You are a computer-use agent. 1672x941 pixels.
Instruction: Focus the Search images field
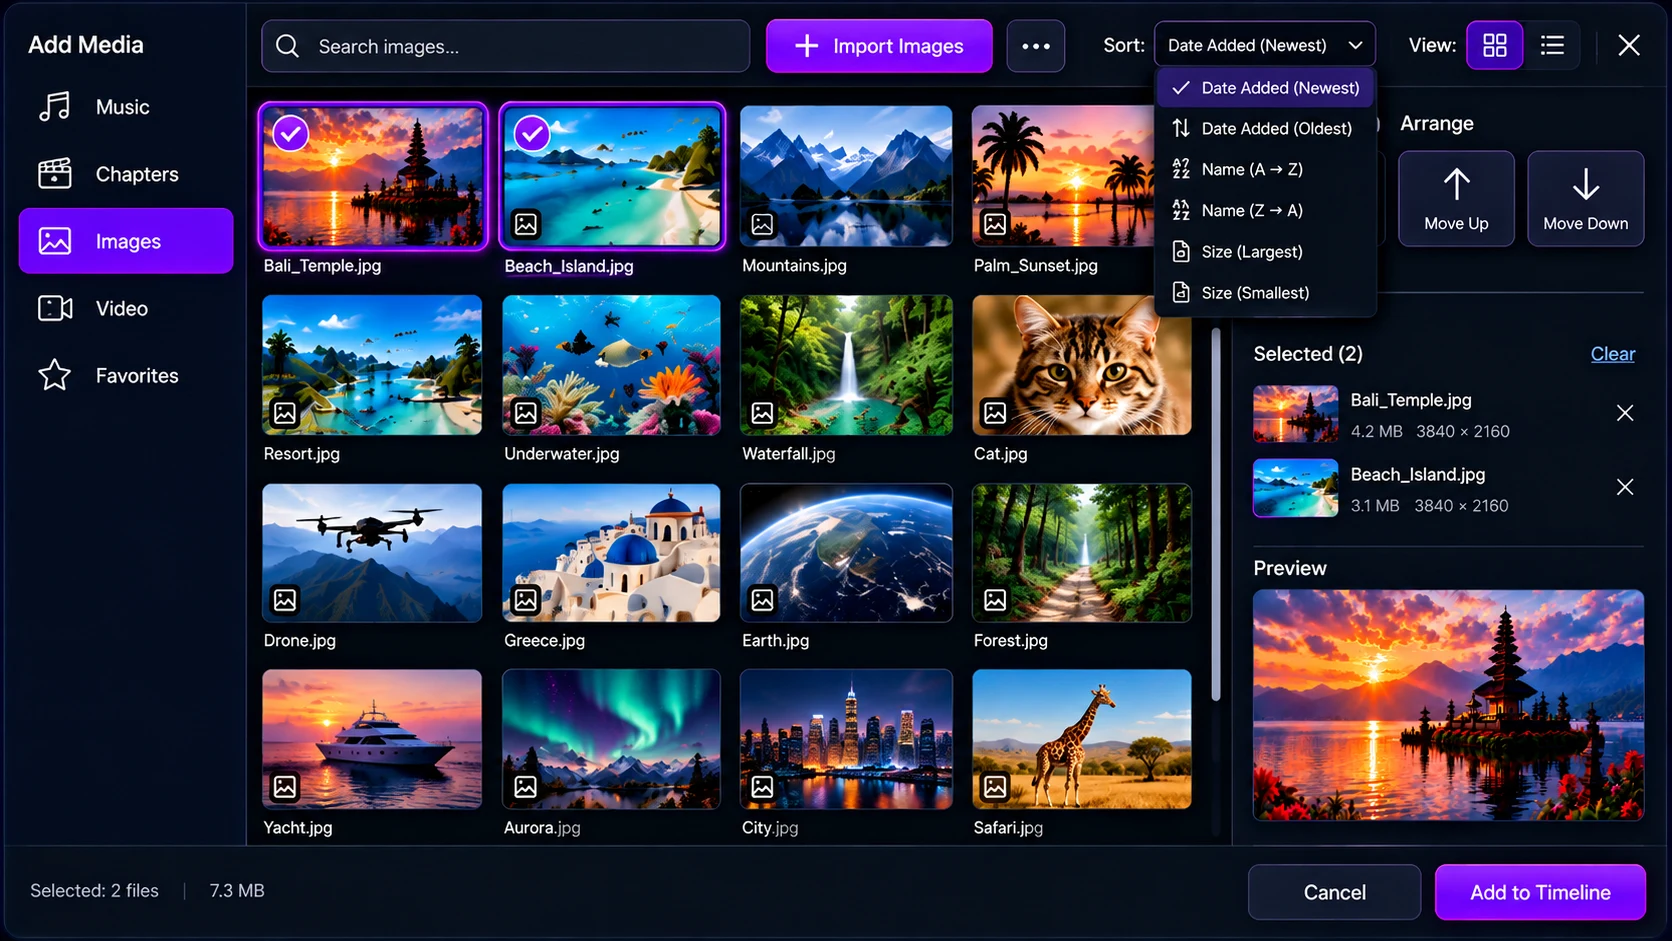click(506, 46)
